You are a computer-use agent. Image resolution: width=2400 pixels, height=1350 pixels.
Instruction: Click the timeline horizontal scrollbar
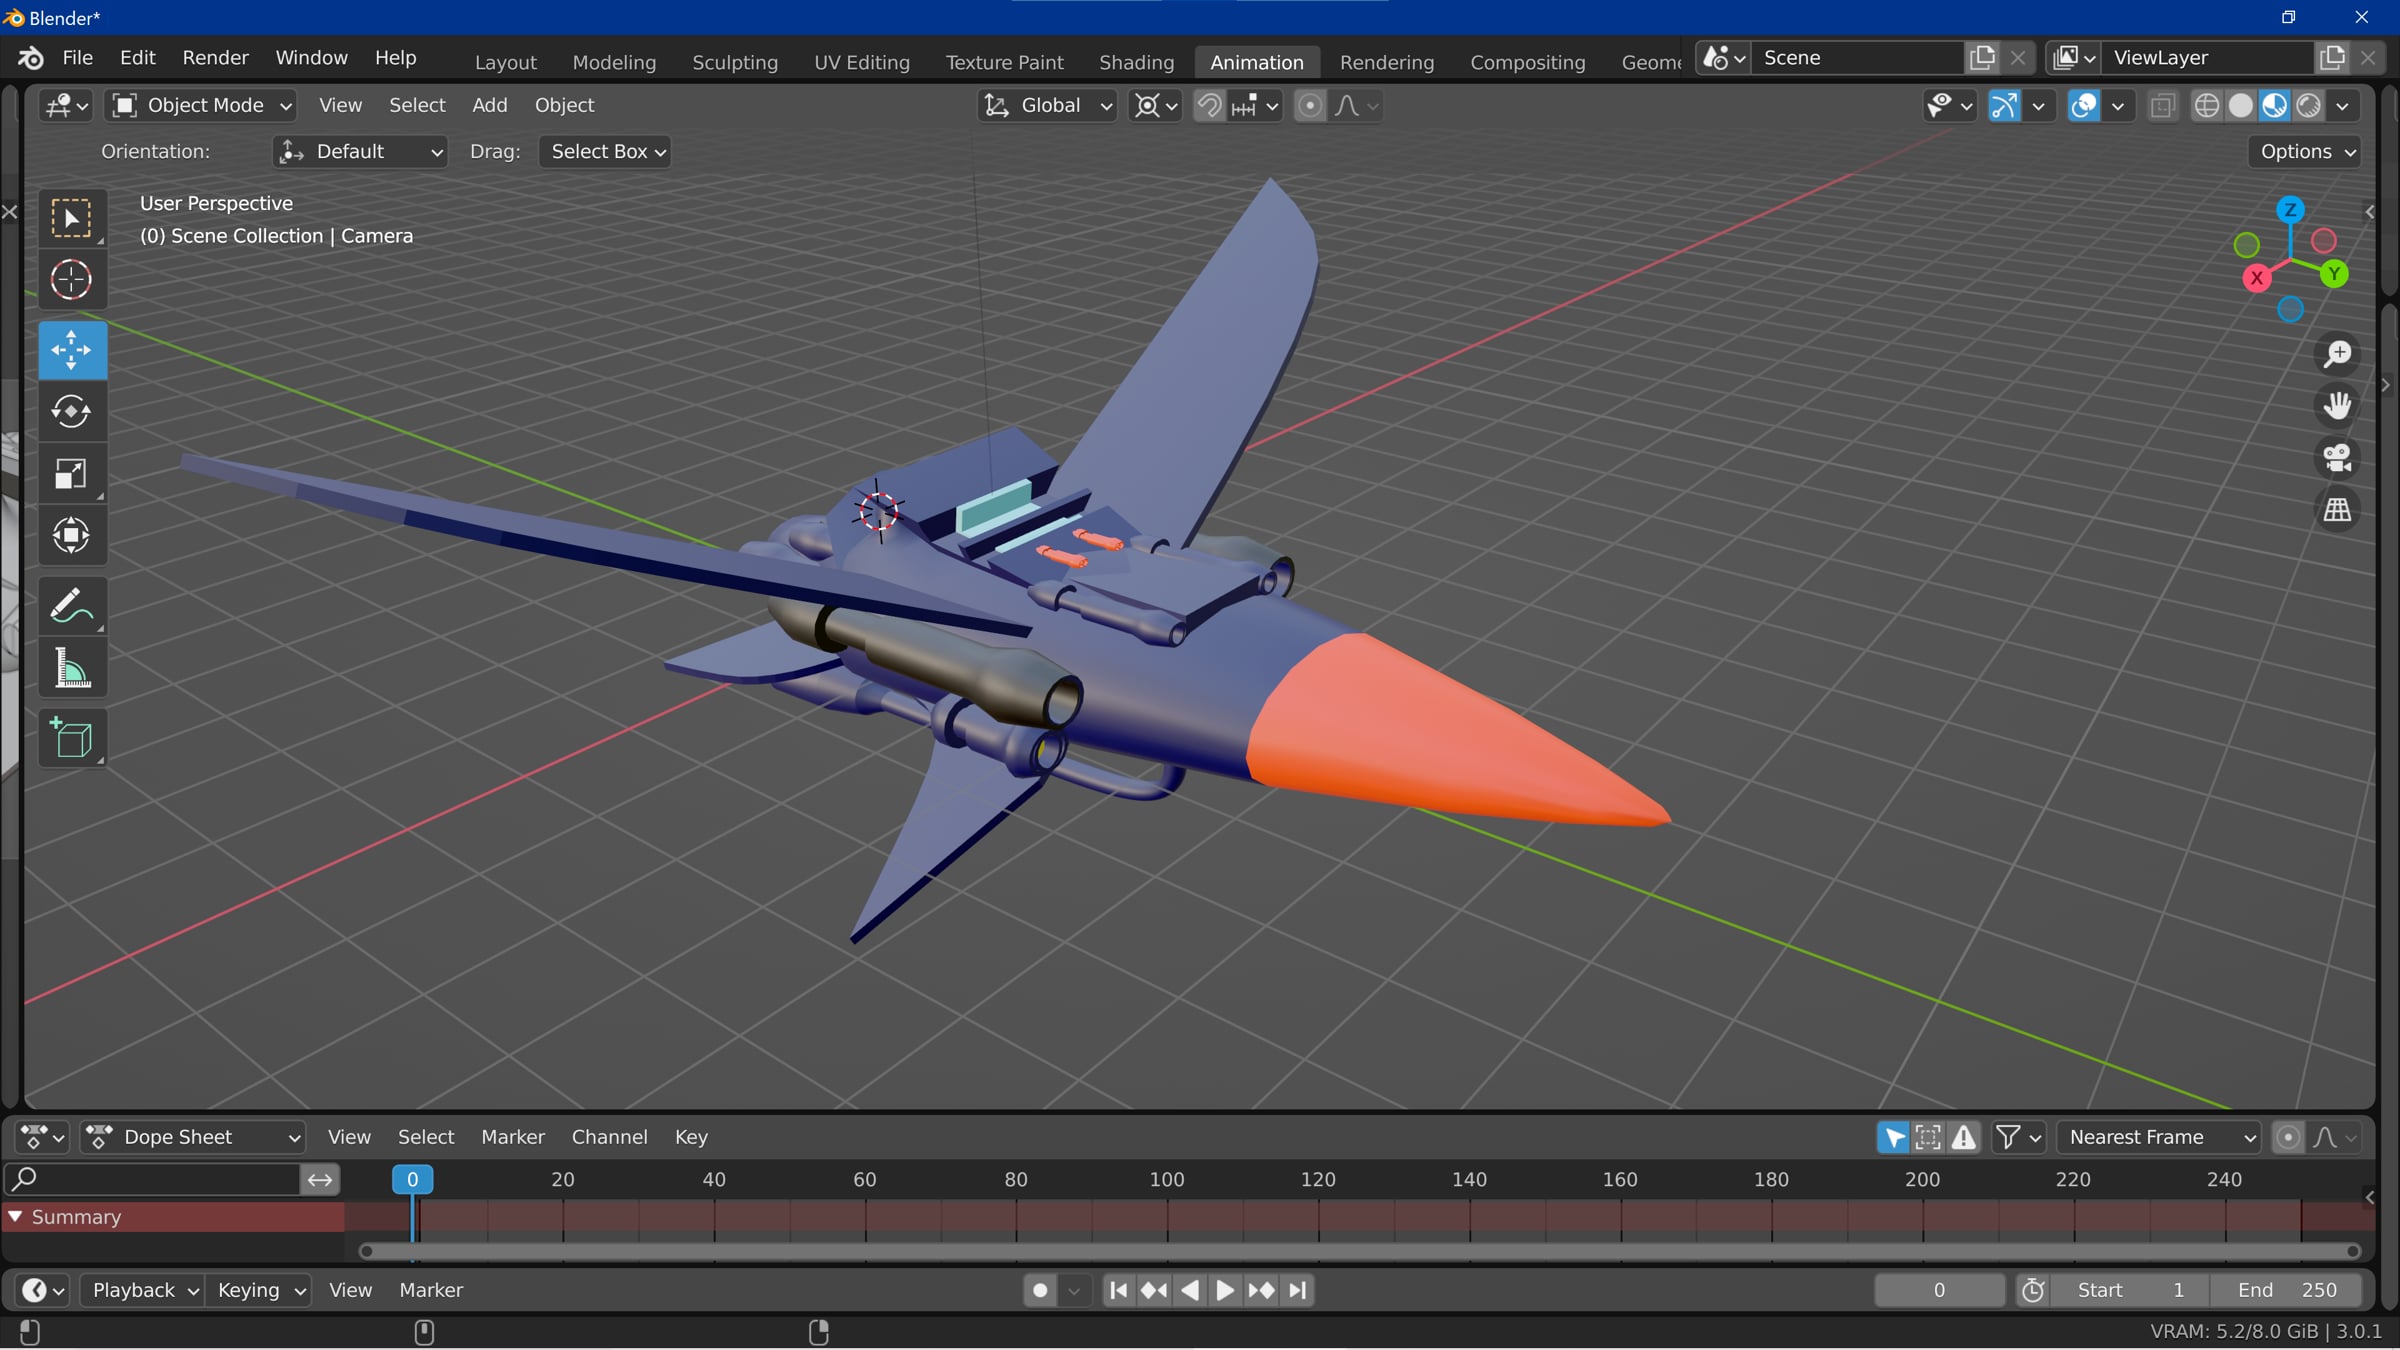click(1359, 1251)
